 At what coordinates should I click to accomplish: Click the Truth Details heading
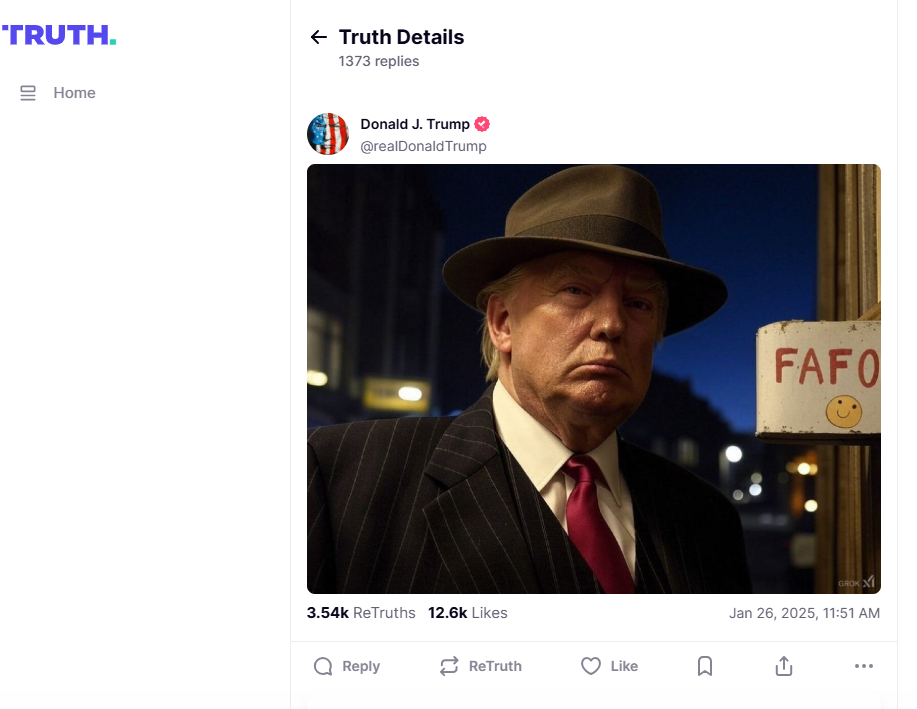tap(401, 37)
